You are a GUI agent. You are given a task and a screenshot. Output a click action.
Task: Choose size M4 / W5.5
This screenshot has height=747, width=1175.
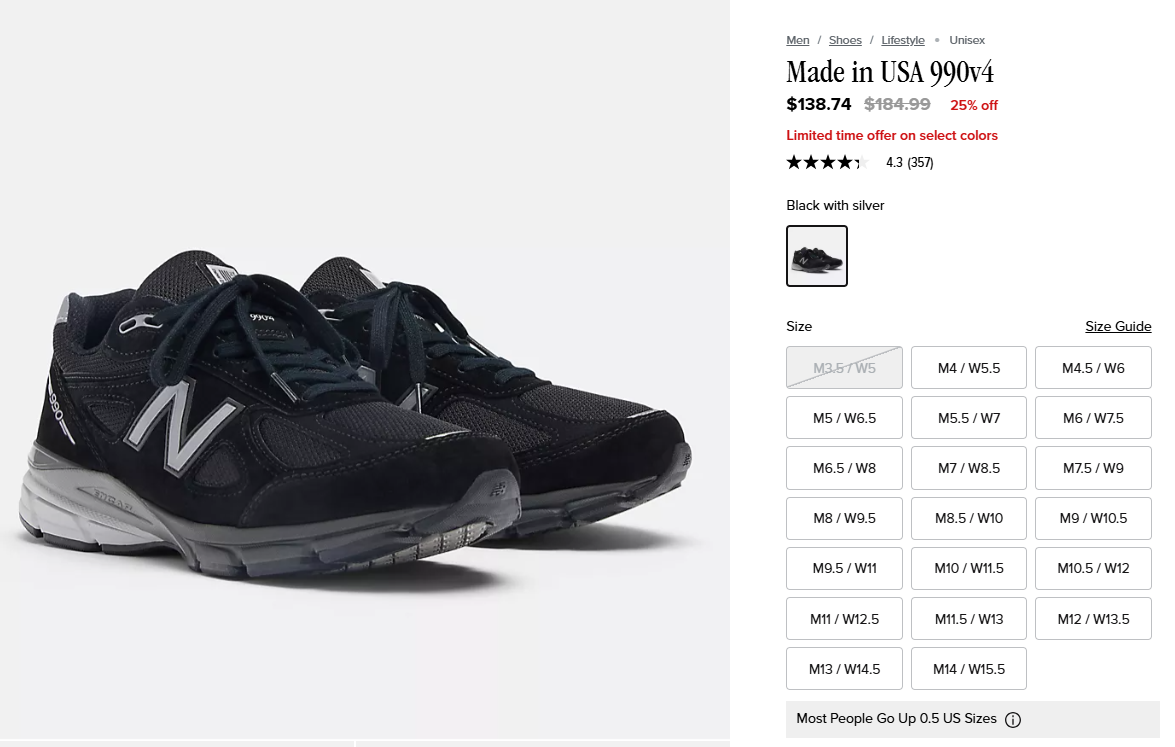click(969, 368)
